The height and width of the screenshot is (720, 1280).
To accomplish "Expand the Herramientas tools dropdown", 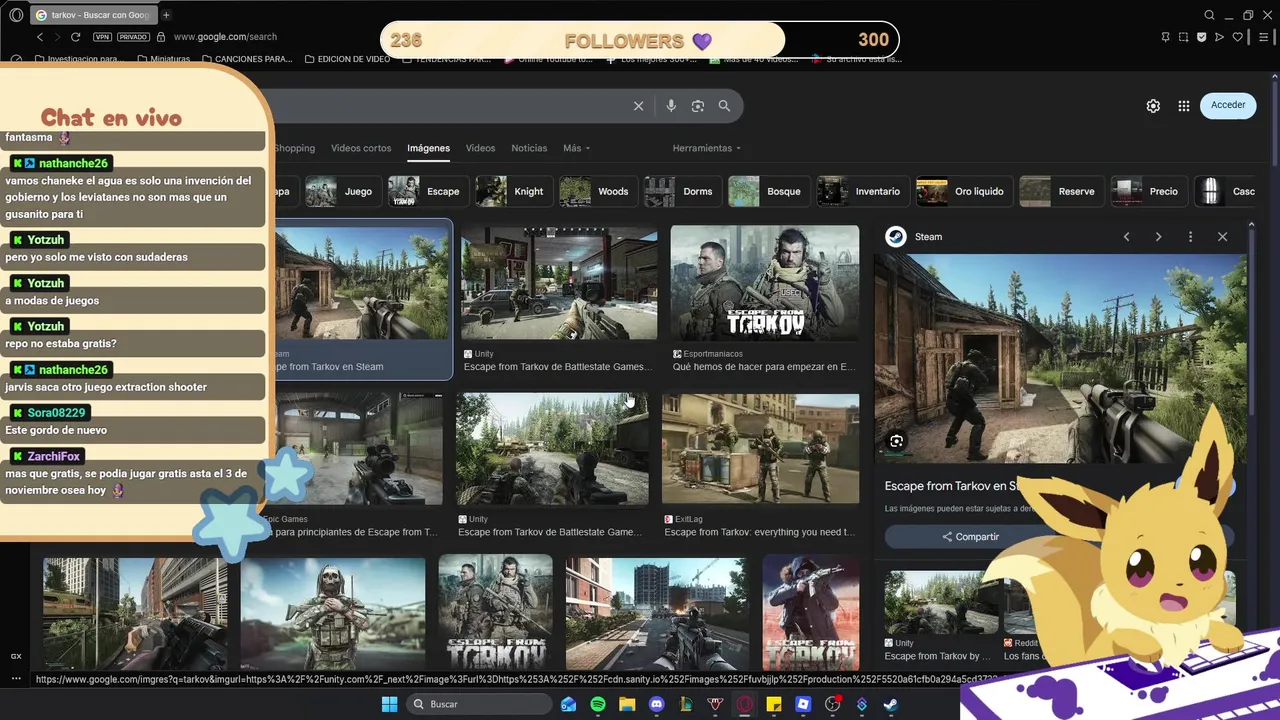I will [707, 148].
